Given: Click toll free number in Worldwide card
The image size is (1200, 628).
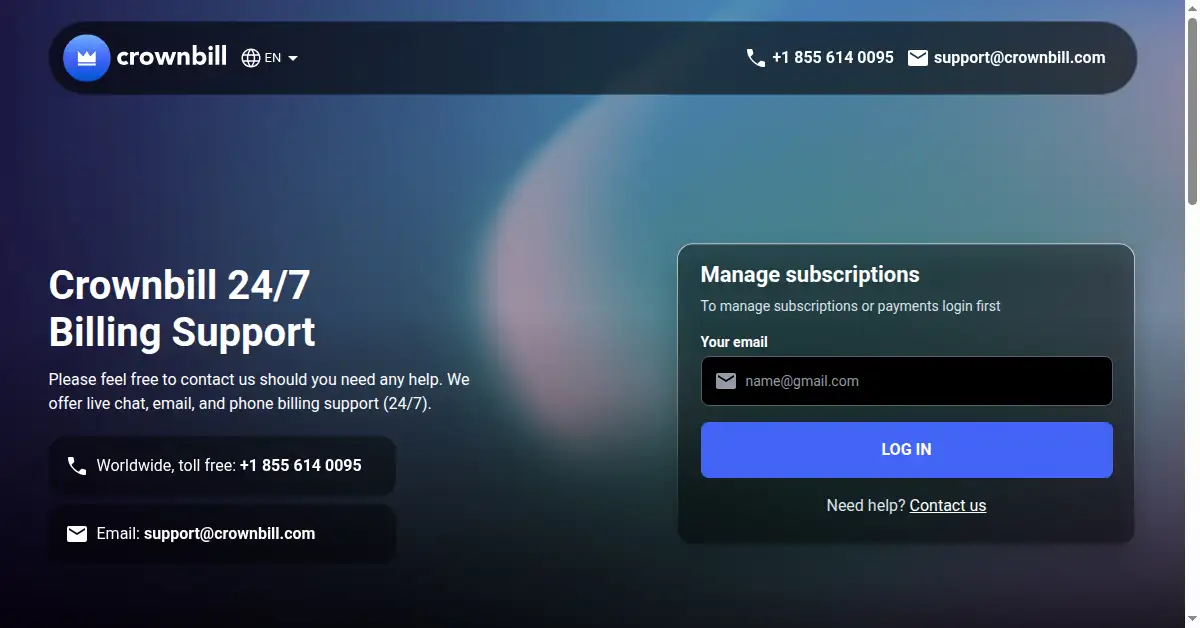Looking at the screenshot, I should click(301, 466).
